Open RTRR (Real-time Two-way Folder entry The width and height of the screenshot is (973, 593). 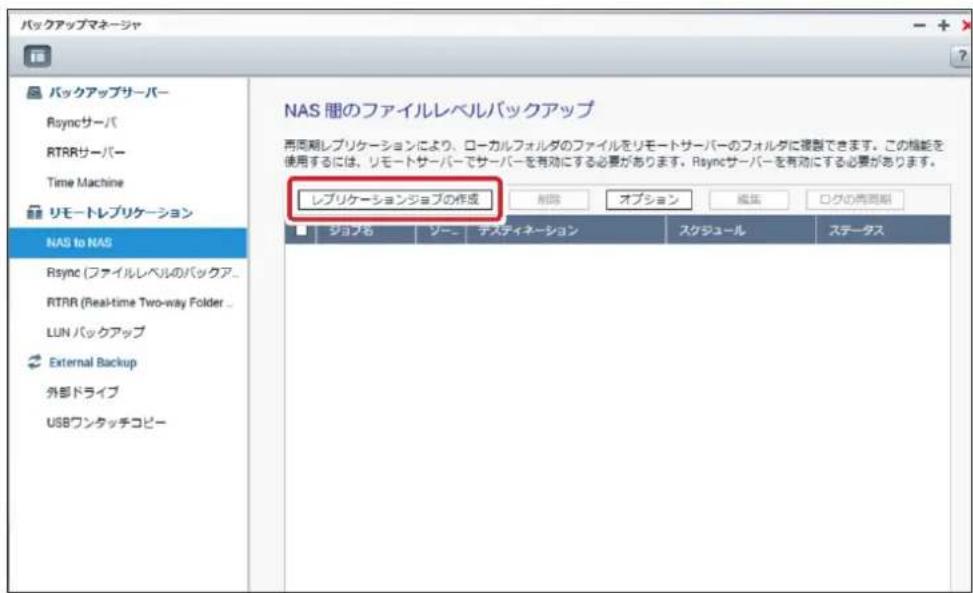tap(139, 303)
